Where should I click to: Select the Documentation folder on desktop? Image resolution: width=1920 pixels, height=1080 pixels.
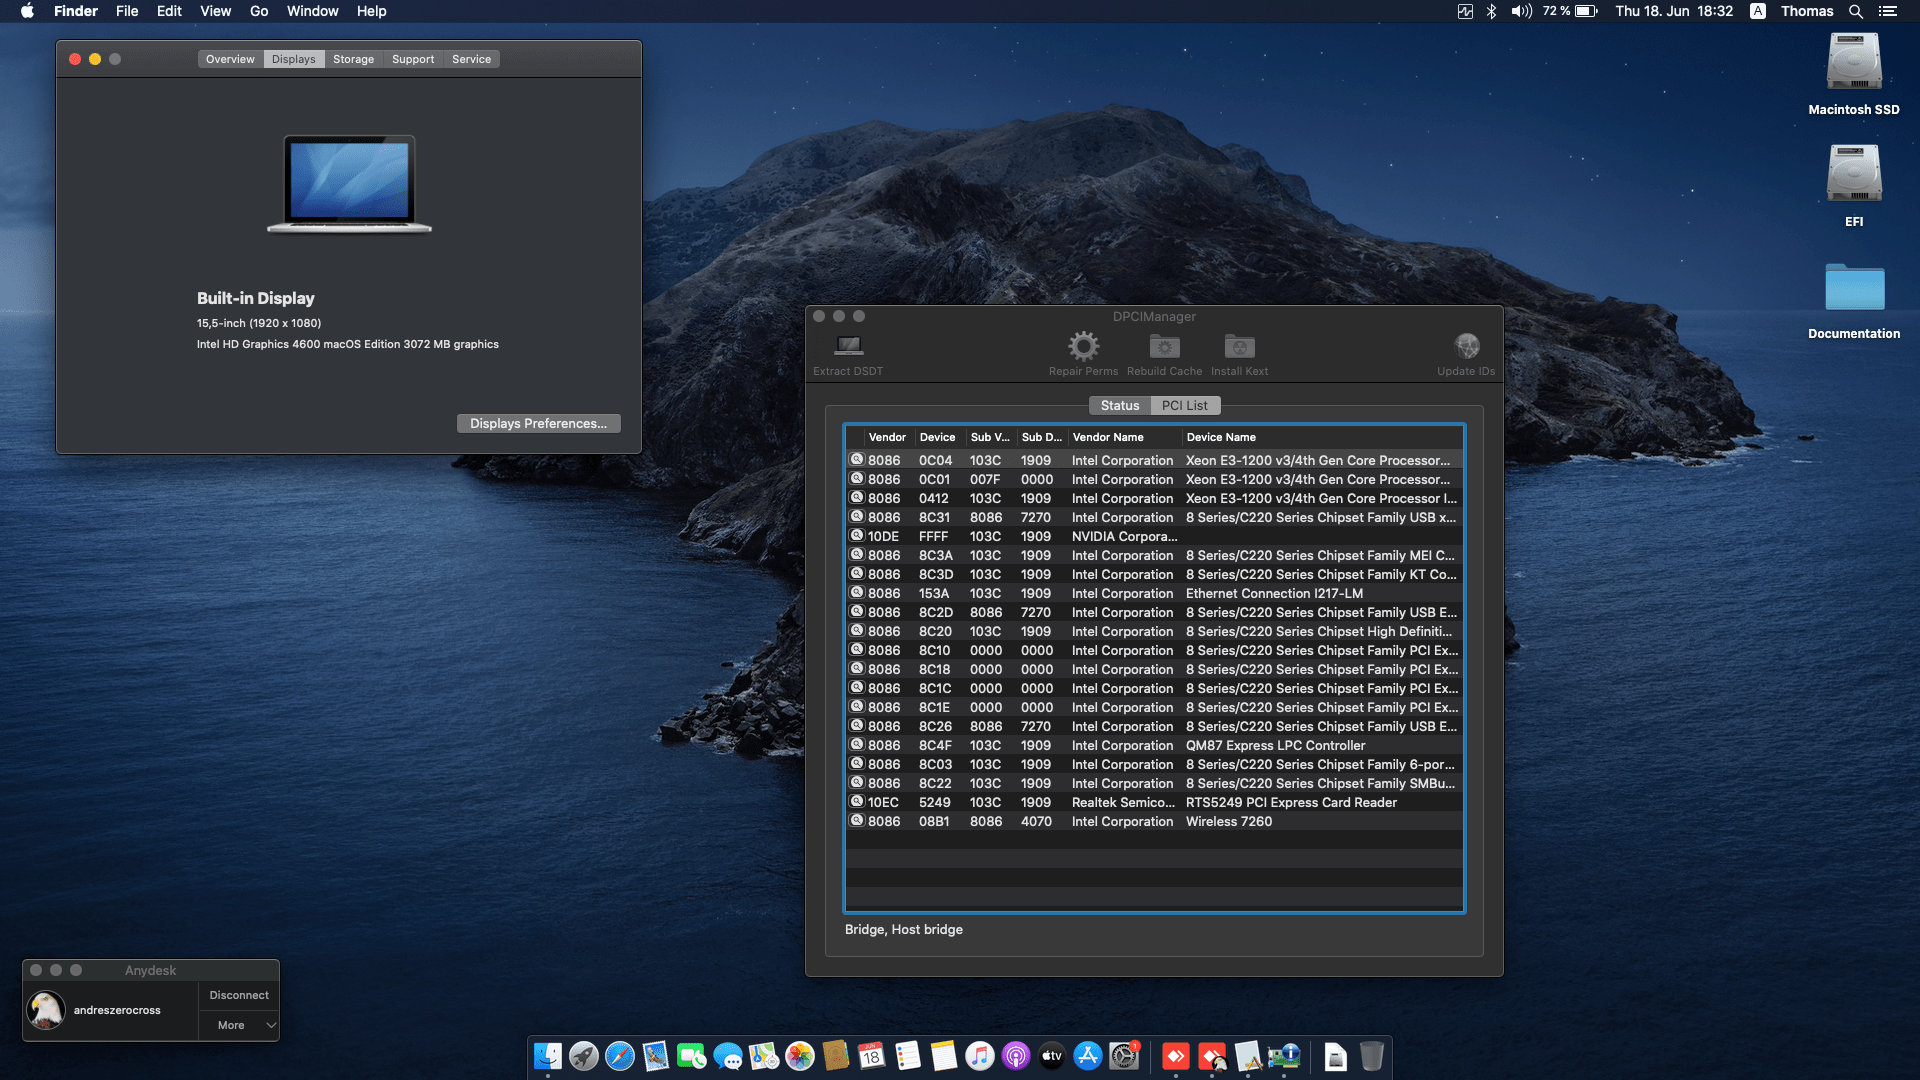click(1854, 300)
